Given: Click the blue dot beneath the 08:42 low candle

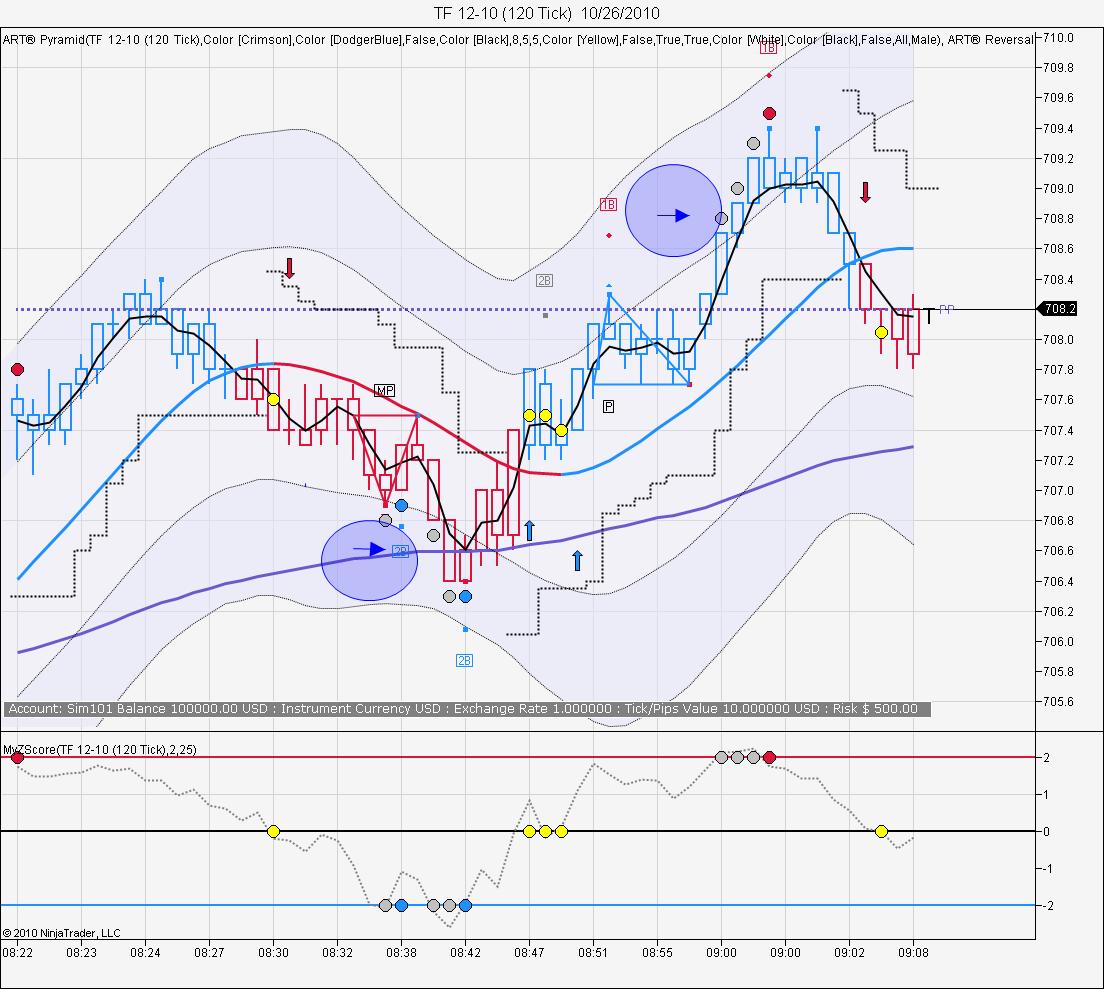Looking at the screenshot, I should click(465, 596).
